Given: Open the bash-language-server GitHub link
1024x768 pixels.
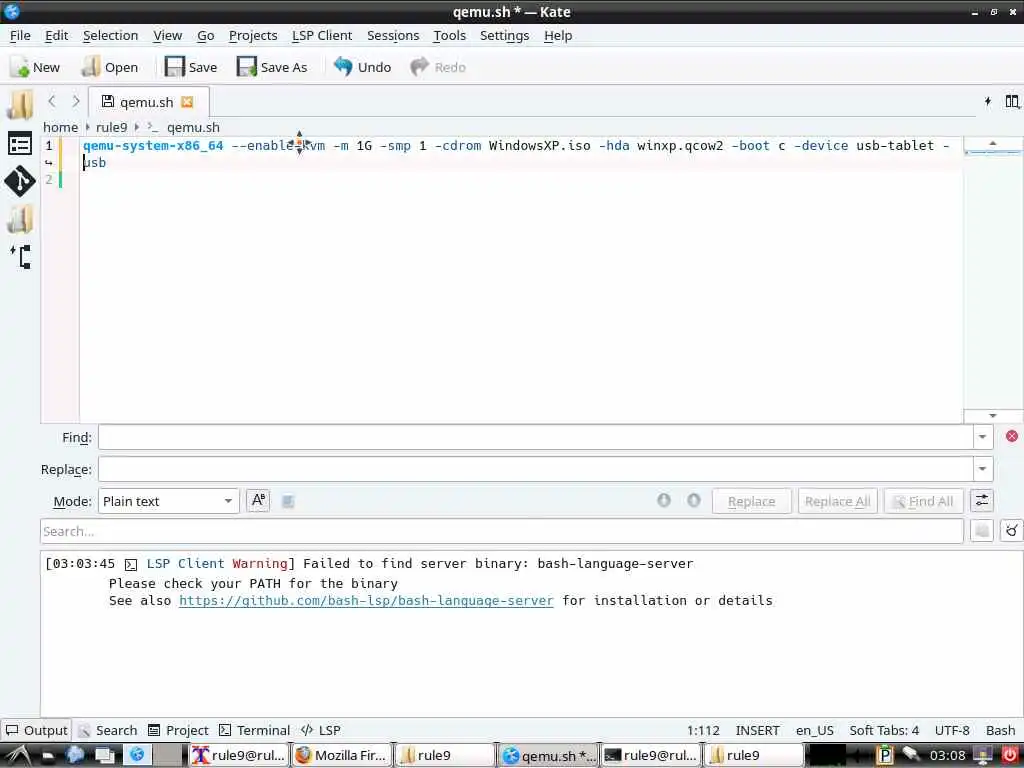Looking at the screenshot, I should pyautogui.click(x=366, y=600).
